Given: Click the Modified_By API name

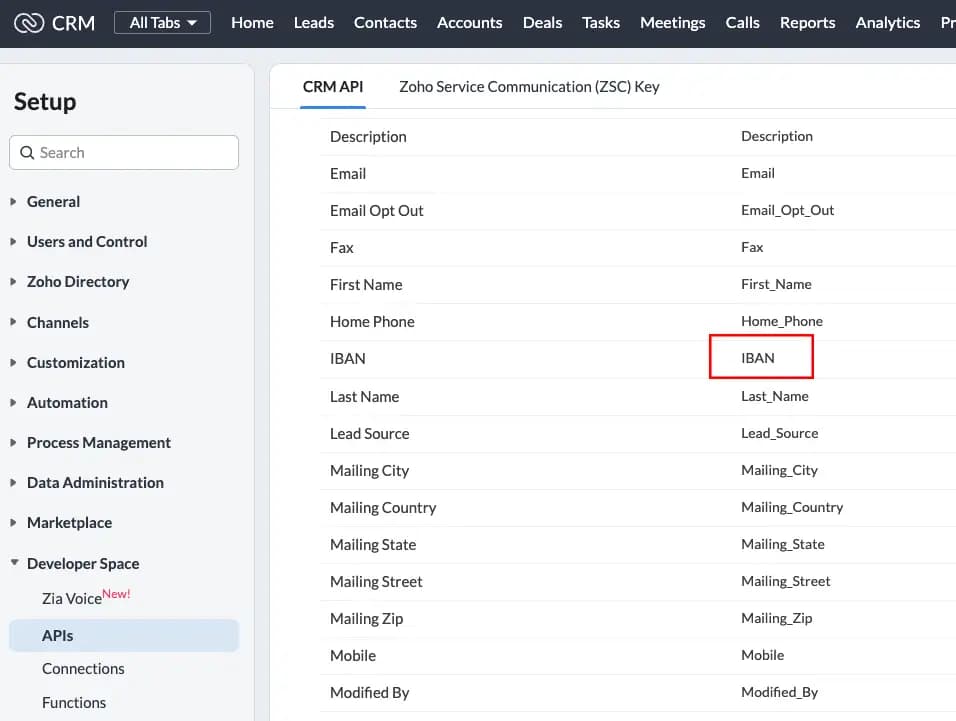Looking at the screenshot, I should [779, 692].
